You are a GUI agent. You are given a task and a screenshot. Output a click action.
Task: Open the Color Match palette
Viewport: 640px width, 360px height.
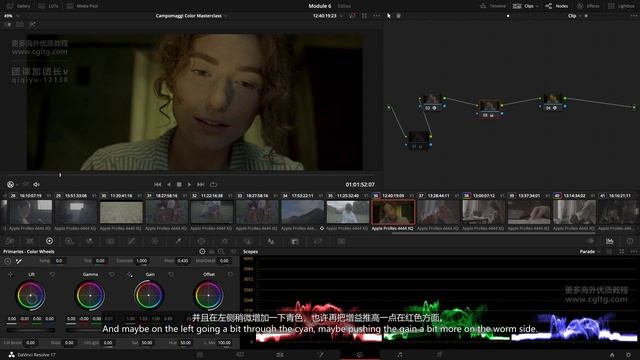pos(29,241)
